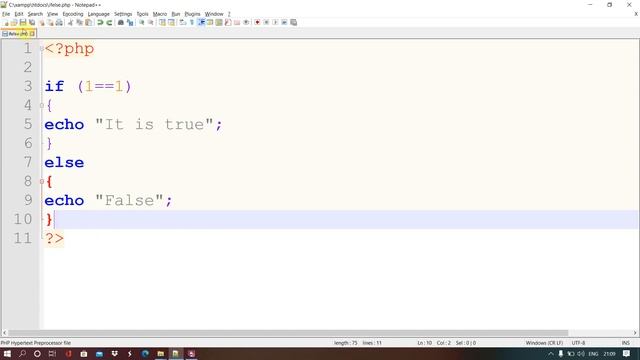Select the else.php document tab
This screenshot has width=640, height=360.
18,33
